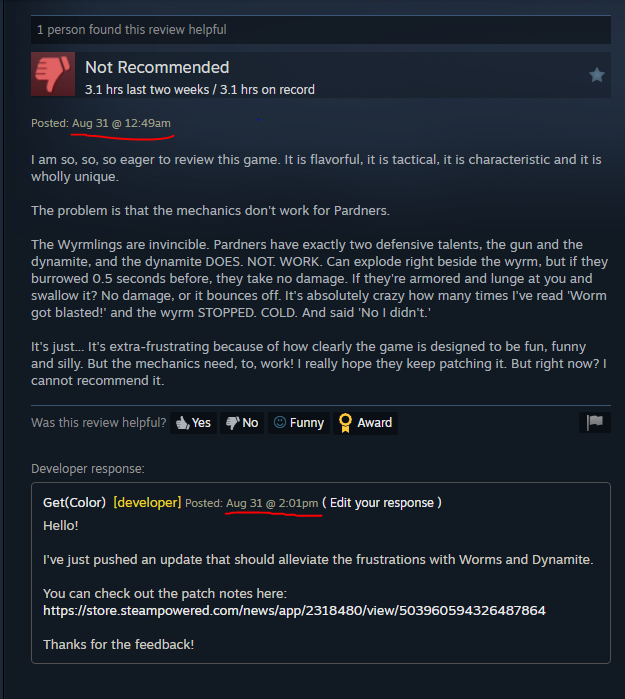Click the response's Aug 31 @ 2:01pm date

272,503
